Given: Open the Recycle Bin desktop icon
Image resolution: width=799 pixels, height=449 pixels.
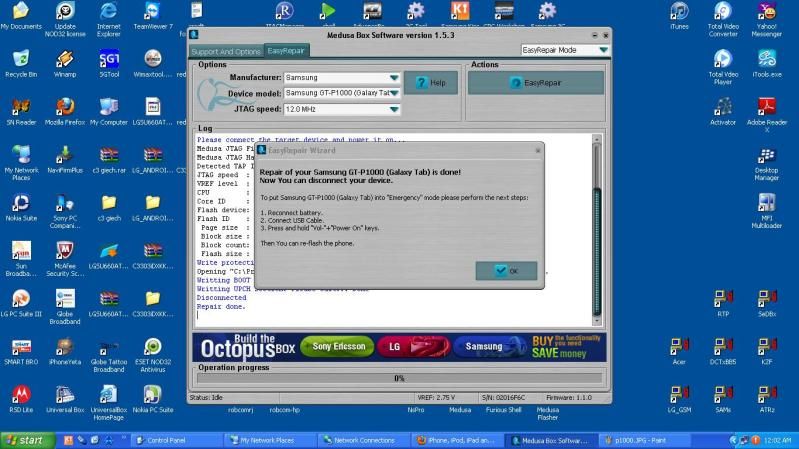Looking at the screenshot, I should pyautogui.click(x=21, y=64).
